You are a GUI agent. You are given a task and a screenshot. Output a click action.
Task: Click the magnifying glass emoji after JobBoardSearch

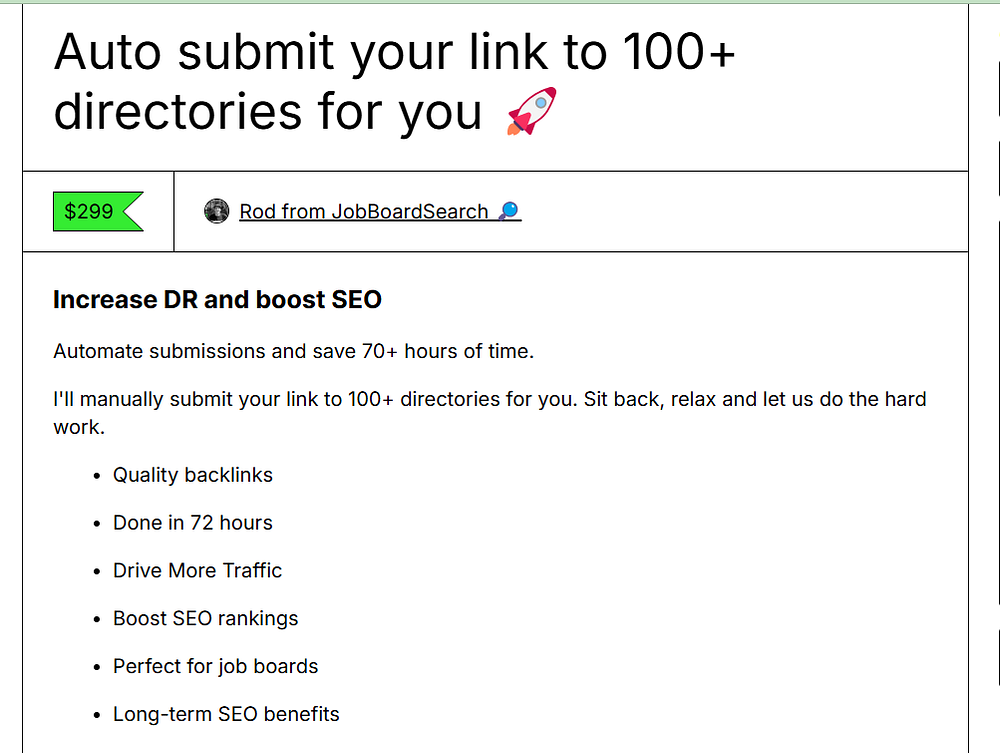(509, 211)
